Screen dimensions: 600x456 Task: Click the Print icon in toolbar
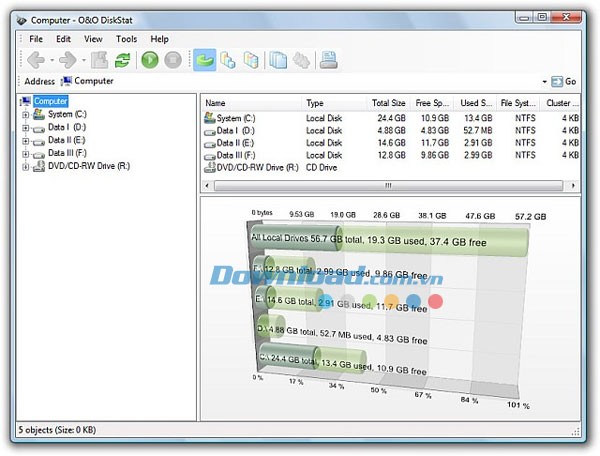[328, 61]
